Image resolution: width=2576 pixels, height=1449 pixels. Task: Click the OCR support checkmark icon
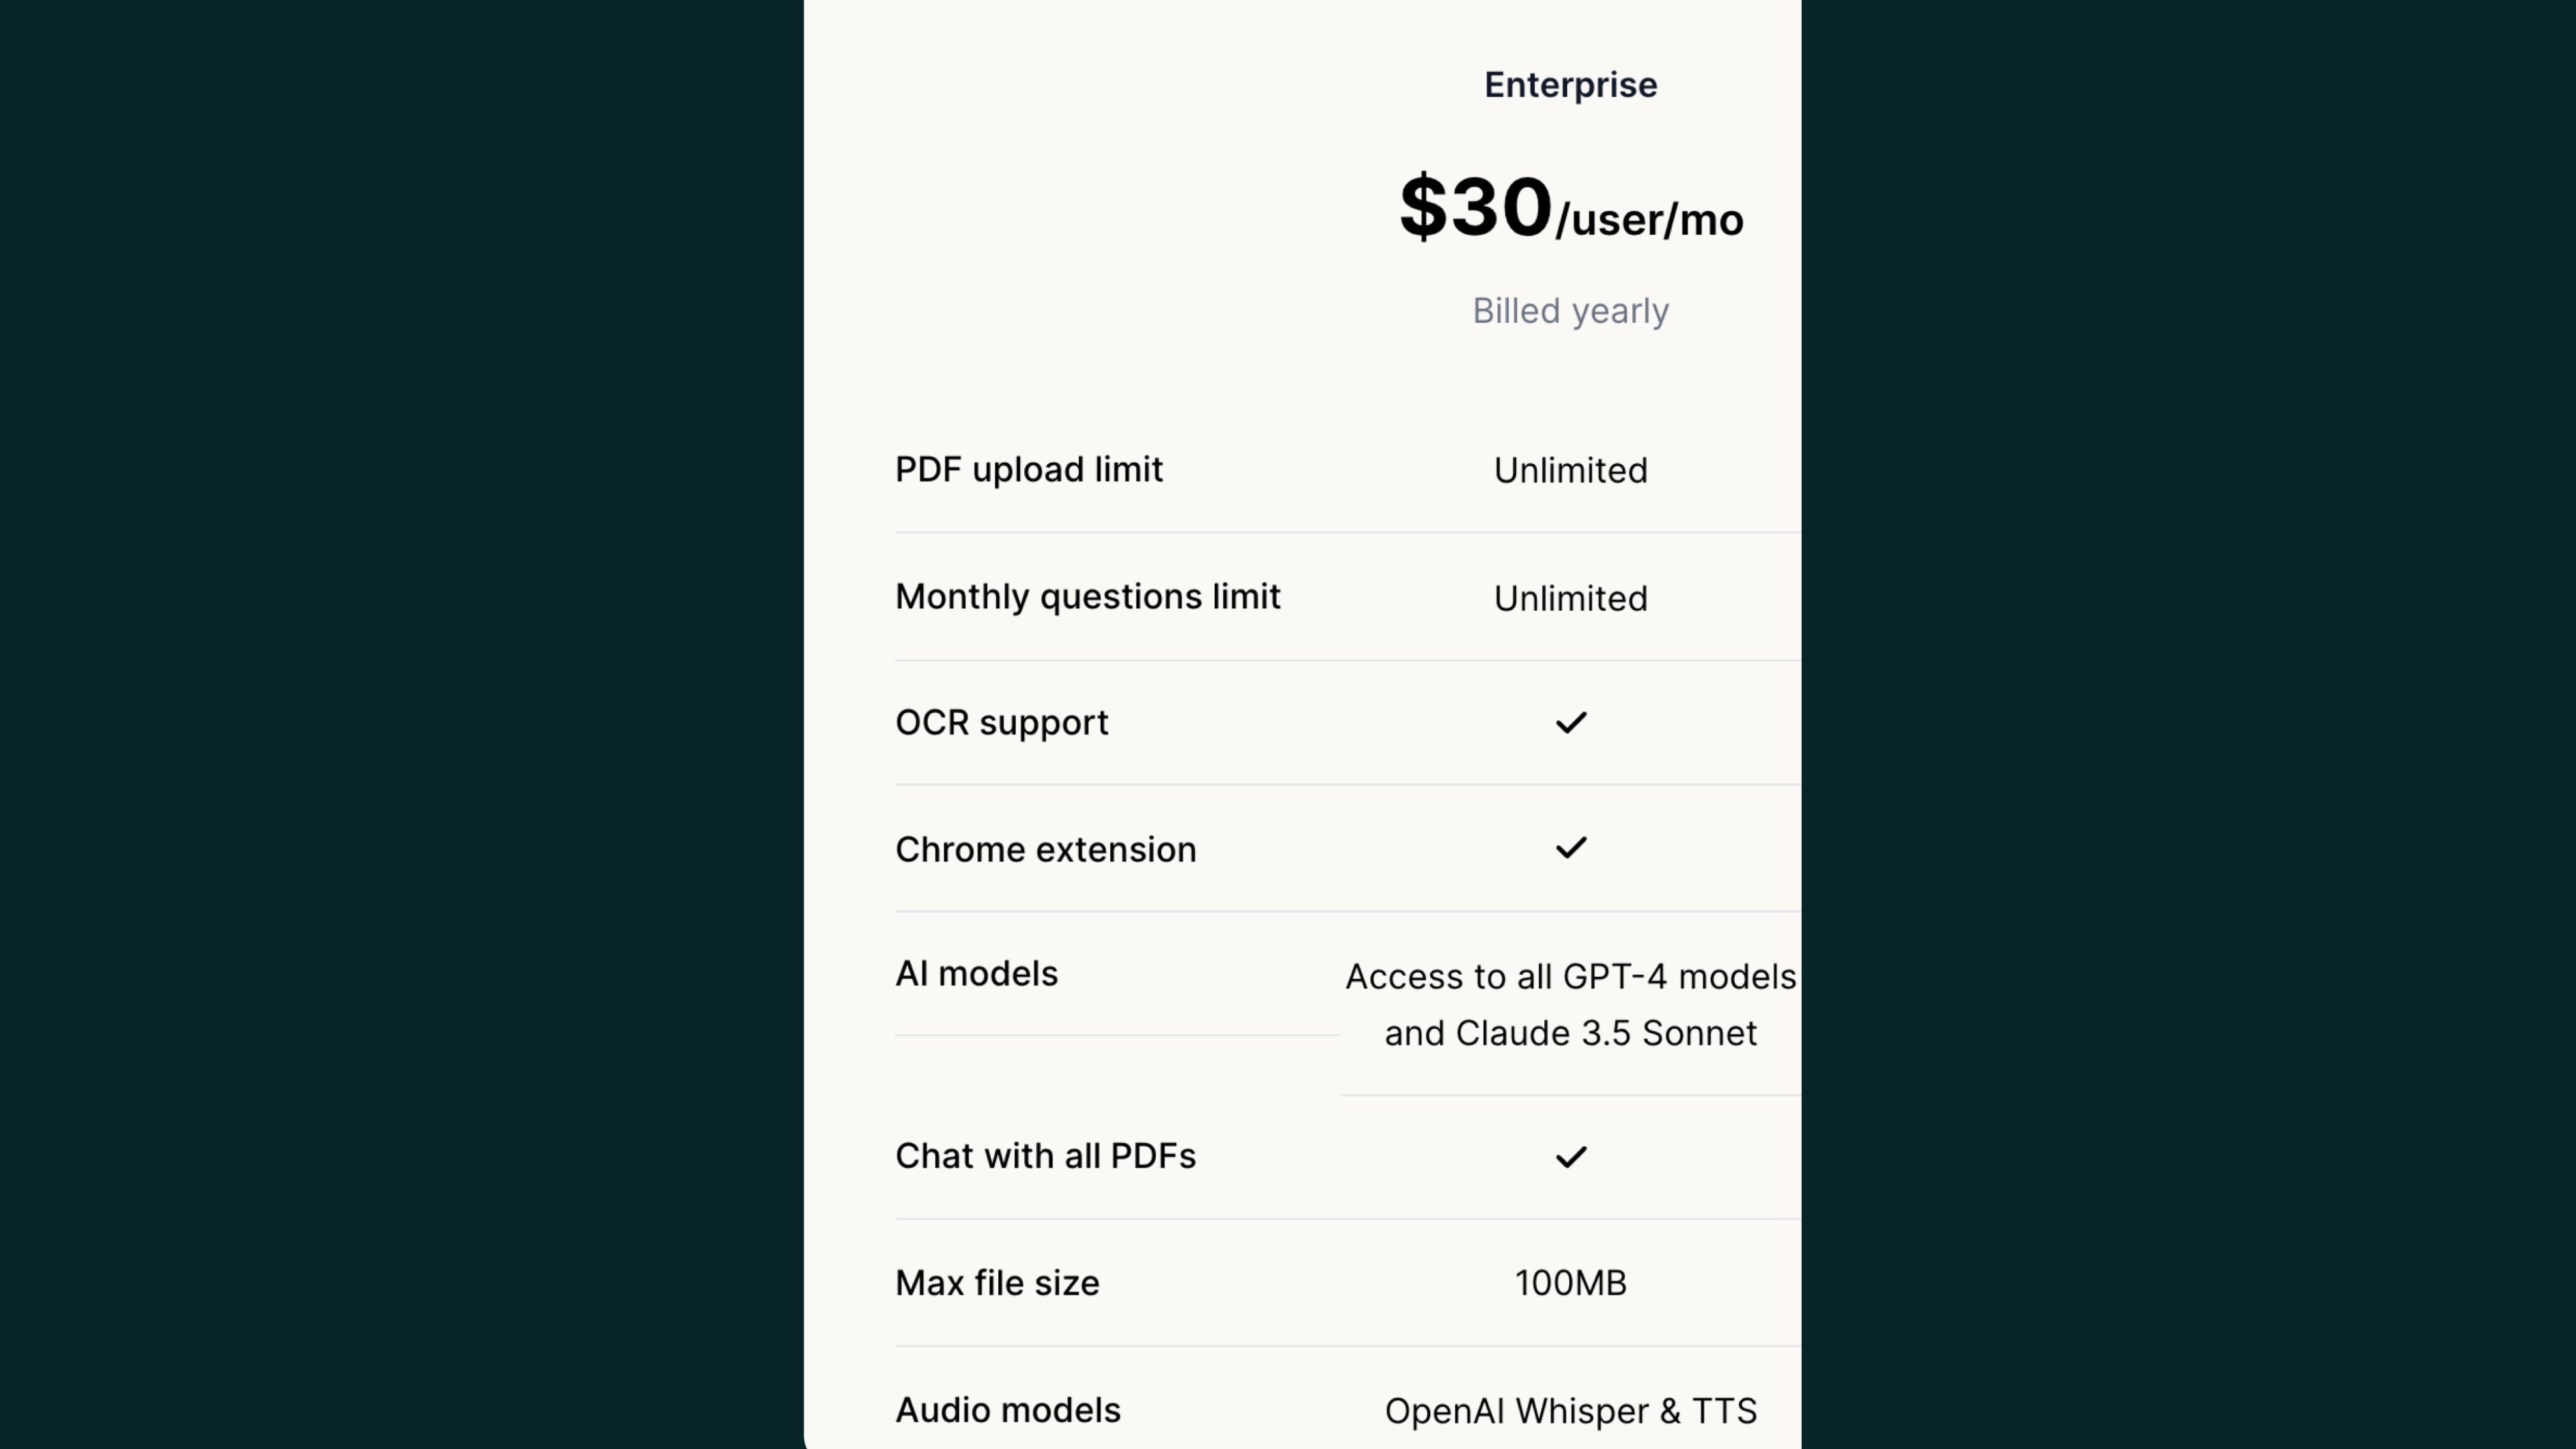pos(1571,722)
